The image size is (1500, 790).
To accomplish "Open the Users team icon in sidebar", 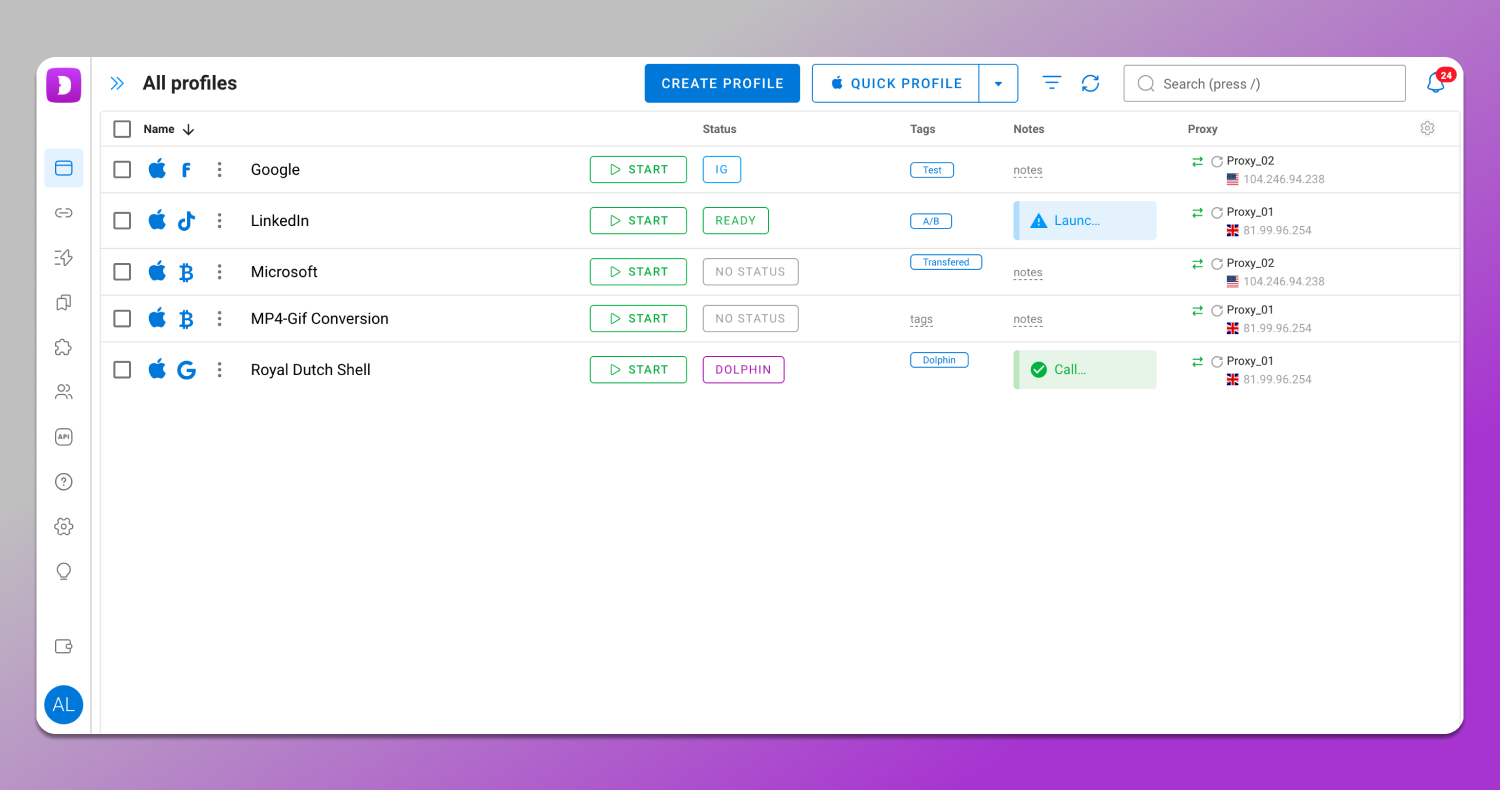I will pos(63,392).
